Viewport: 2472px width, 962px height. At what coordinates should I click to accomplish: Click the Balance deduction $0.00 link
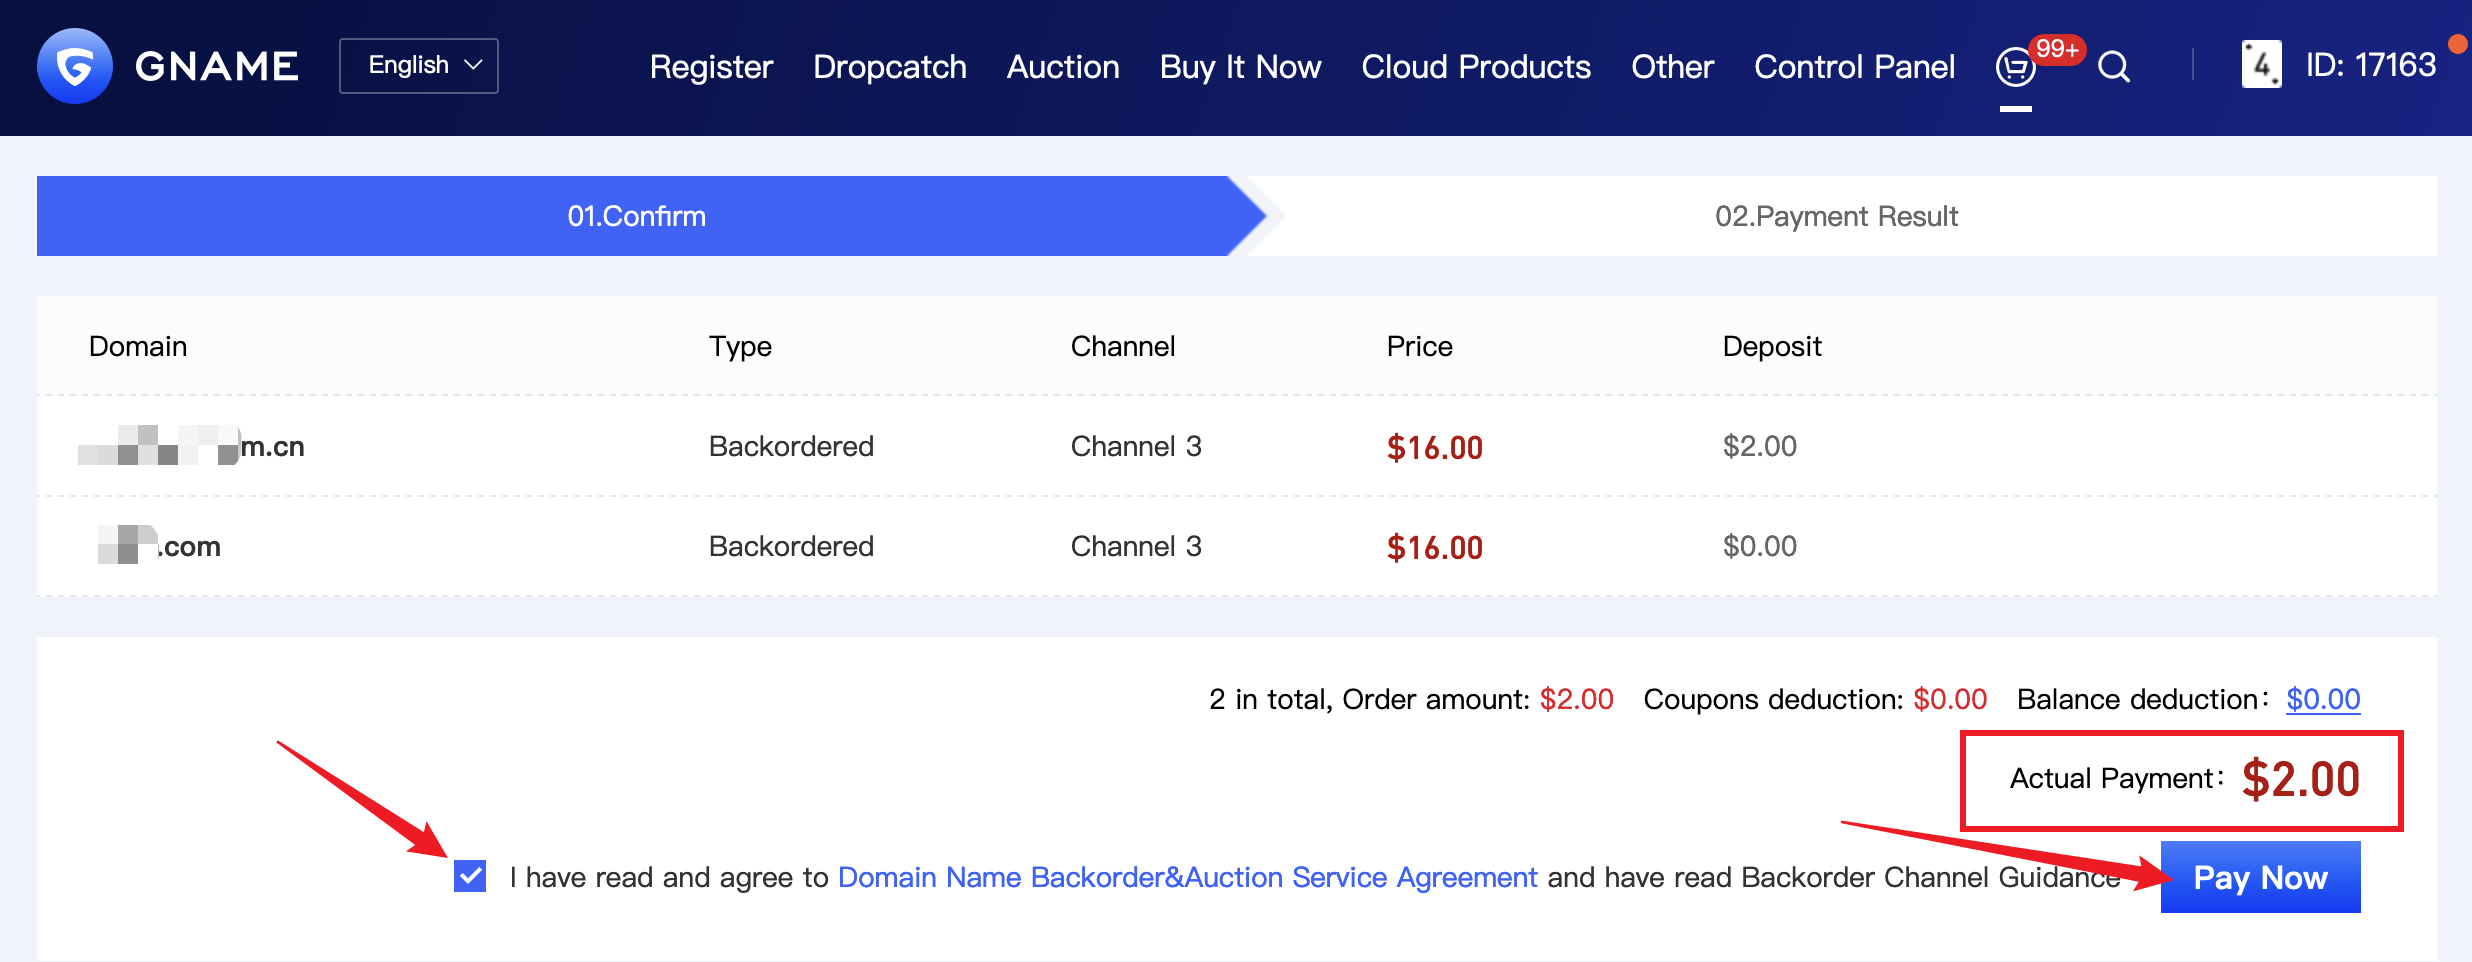[2323, 699]
